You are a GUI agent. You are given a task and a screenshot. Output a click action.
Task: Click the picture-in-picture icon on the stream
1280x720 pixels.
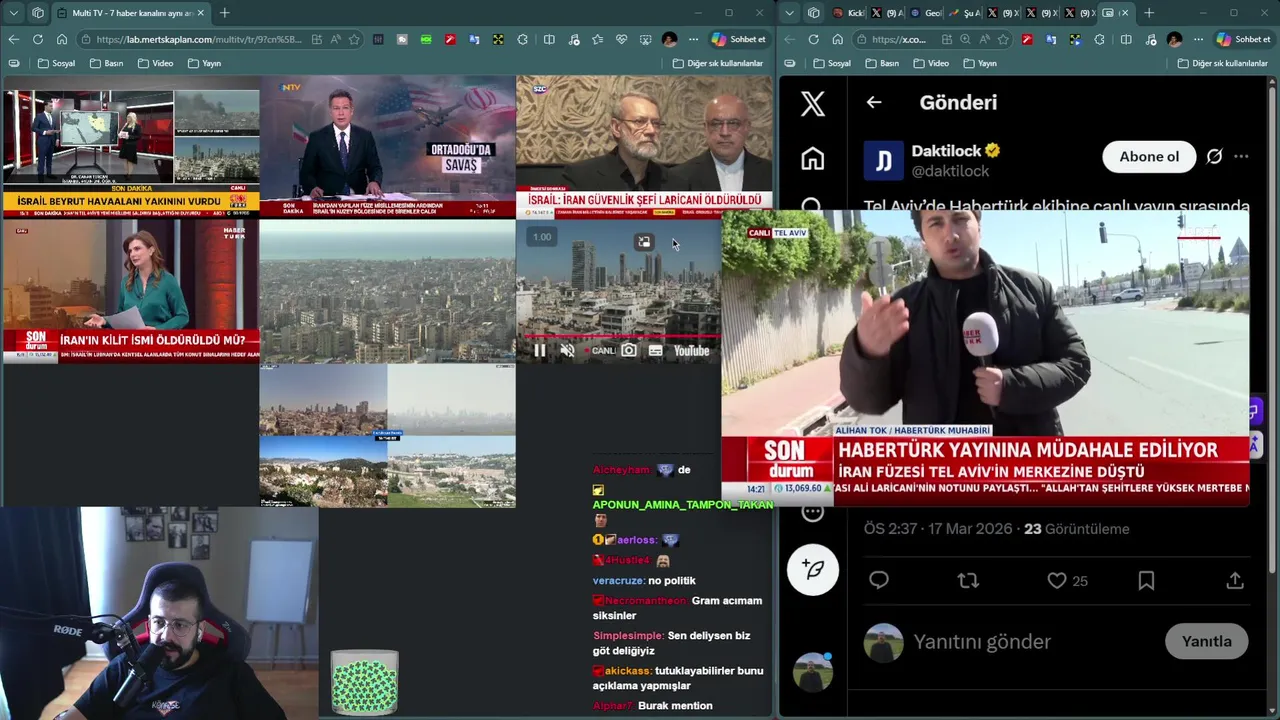click(644, 242)
